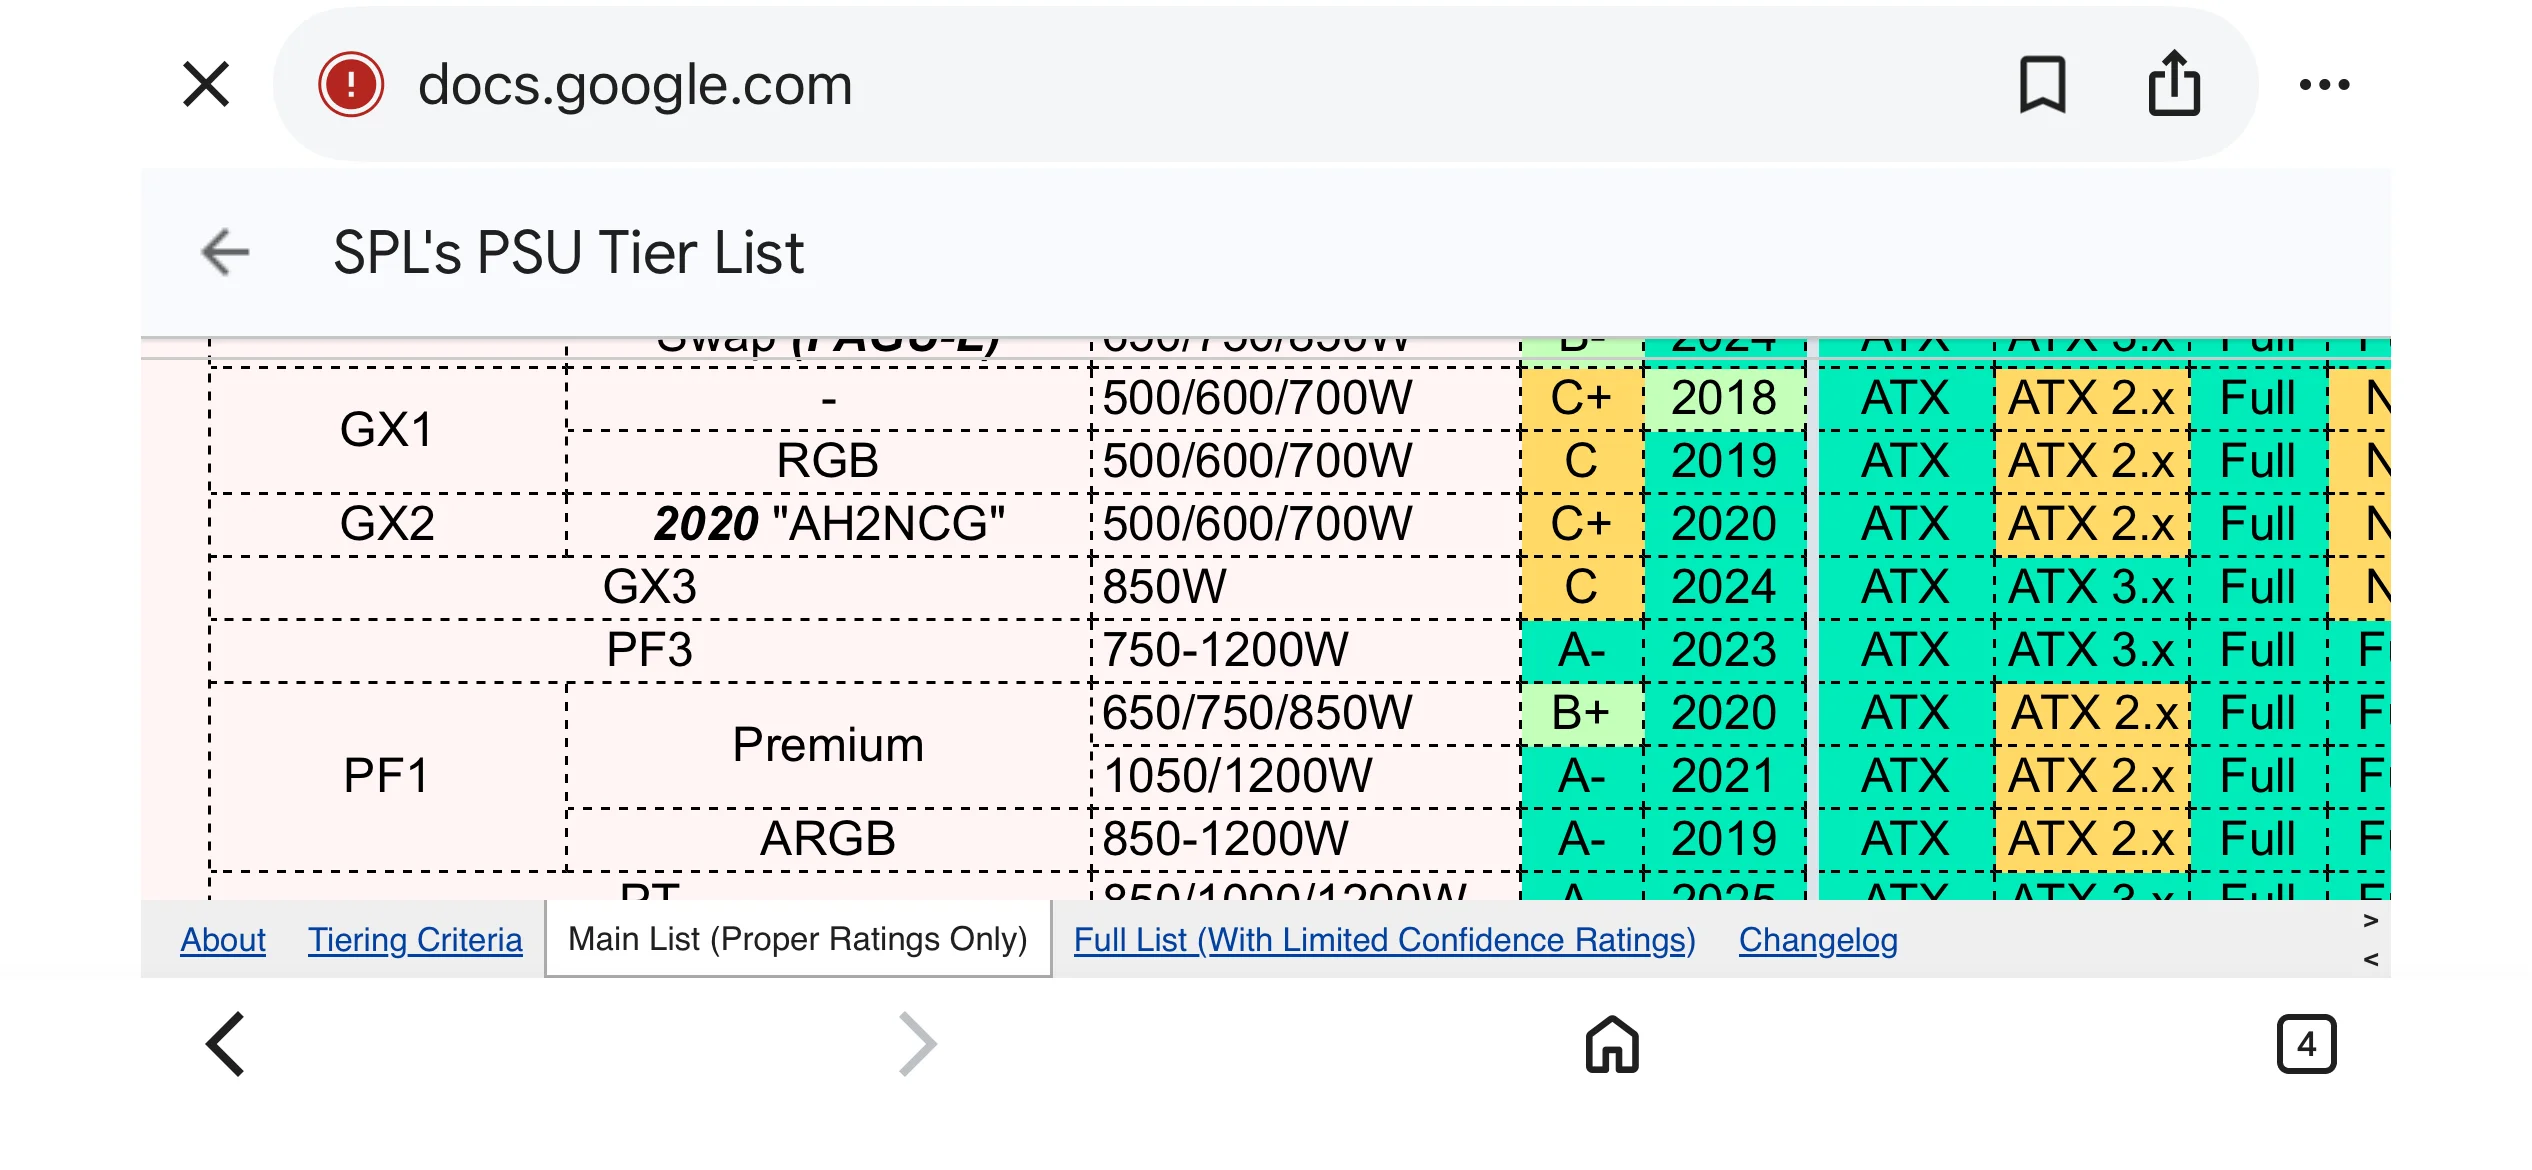Tap the browser back chevron
Image resolution: width=2532 pixels, height=1170 pixels.
click(x=226, y=1044)
